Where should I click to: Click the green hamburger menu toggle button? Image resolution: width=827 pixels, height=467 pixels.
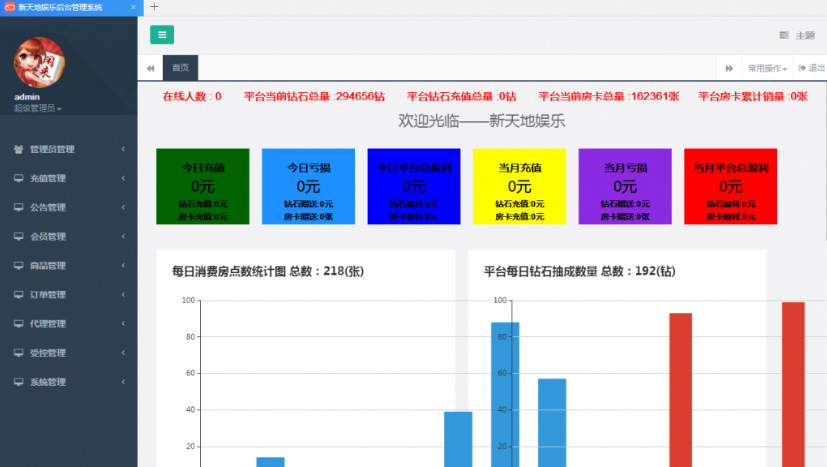tap(162, 35)
